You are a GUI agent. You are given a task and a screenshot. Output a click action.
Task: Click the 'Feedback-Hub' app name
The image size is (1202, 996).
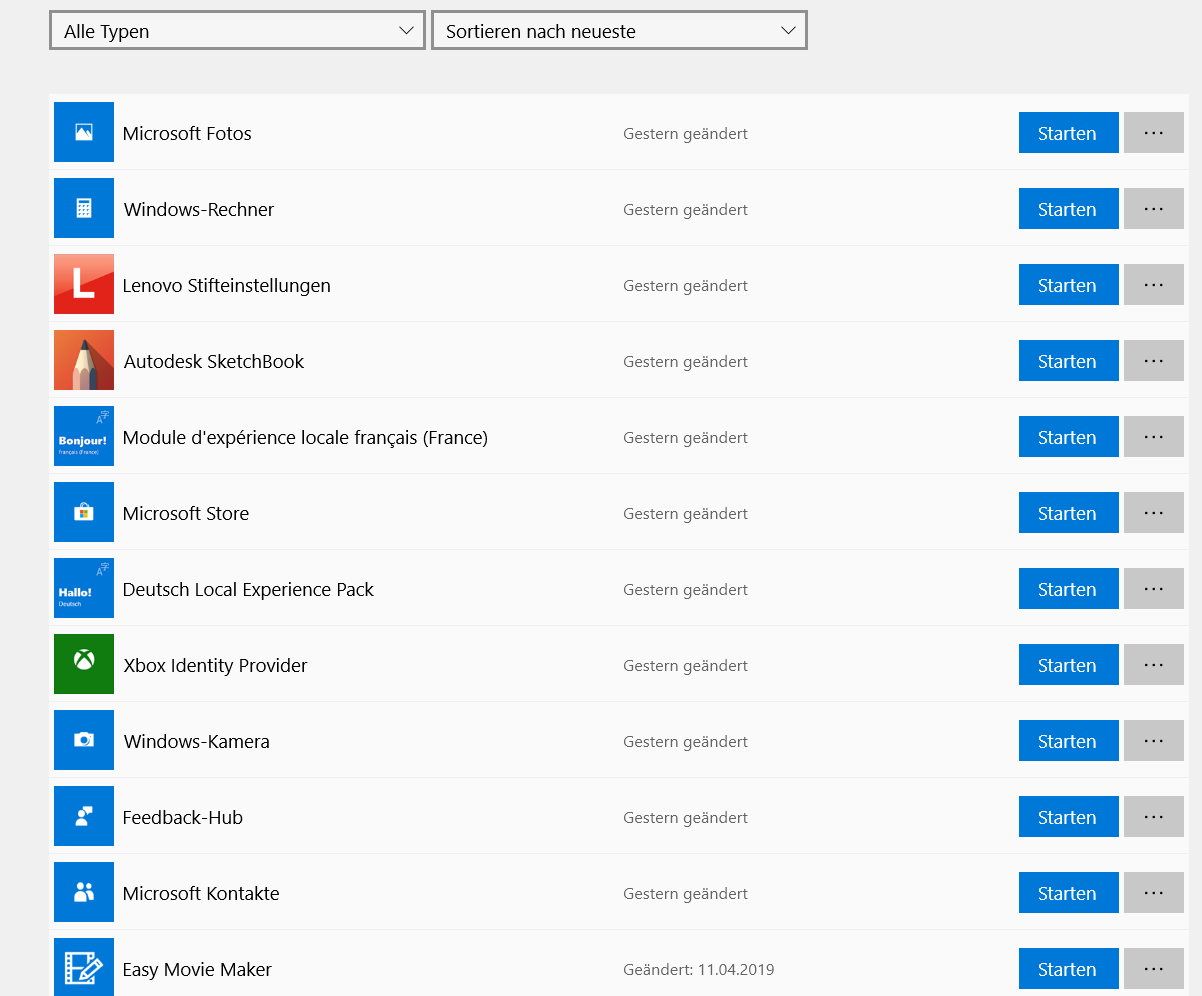pos(183,817)
